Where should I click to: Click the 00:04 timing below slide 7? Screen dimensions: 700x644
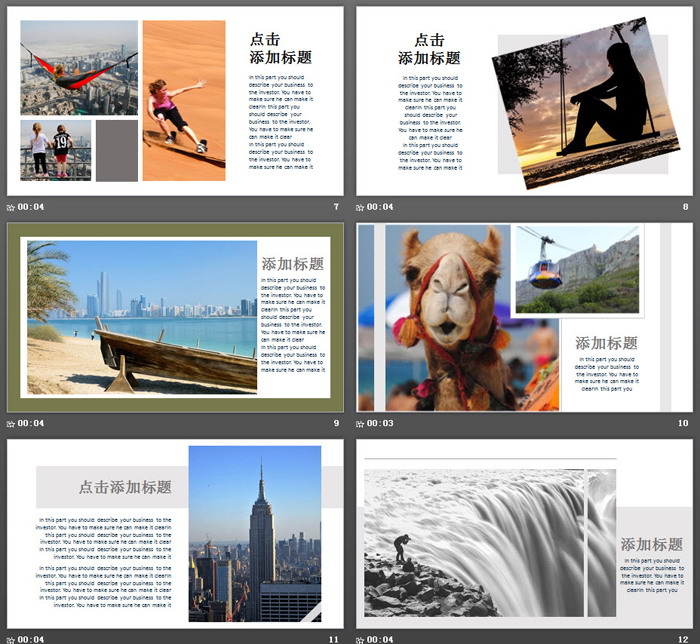pos(31,207)
